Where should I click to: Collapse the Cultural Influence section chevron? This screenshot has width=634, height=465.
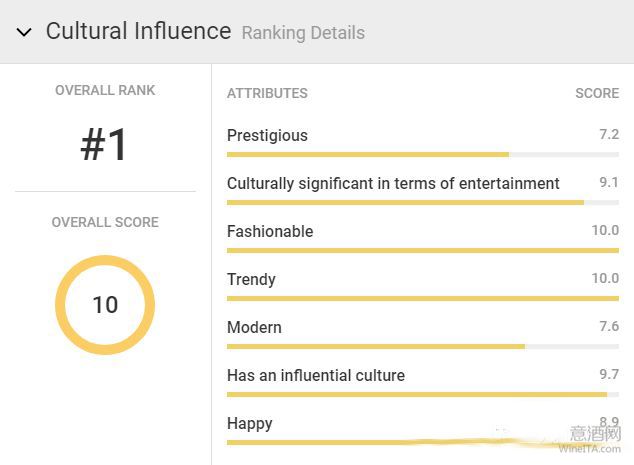tap(24, 32)
